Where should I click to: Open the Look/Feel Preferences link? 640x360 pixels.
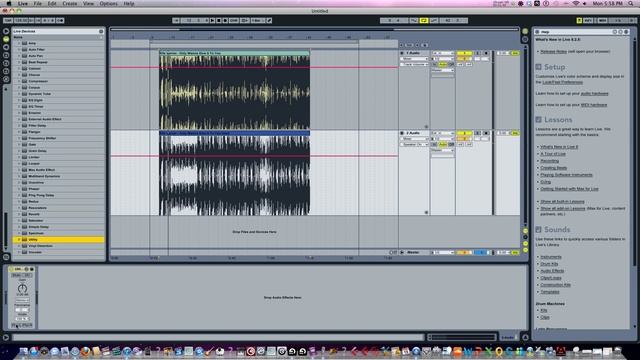coord(562,82)
